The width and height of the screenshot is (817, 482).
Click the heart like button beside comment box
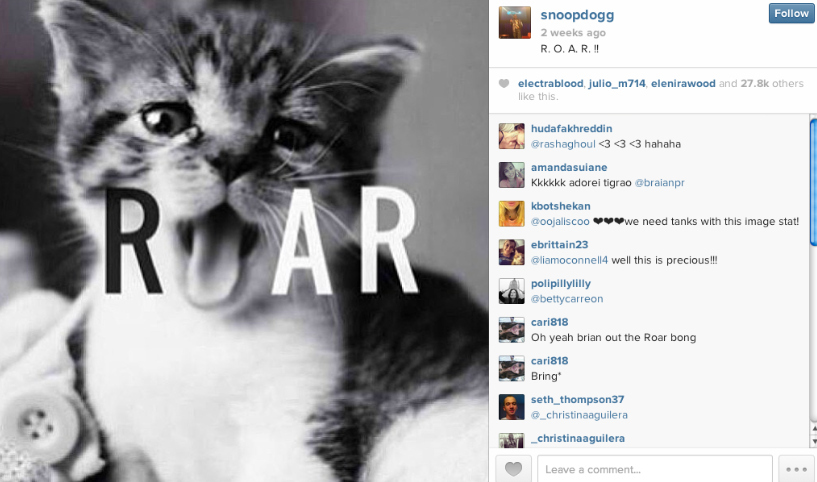point(513,469)
